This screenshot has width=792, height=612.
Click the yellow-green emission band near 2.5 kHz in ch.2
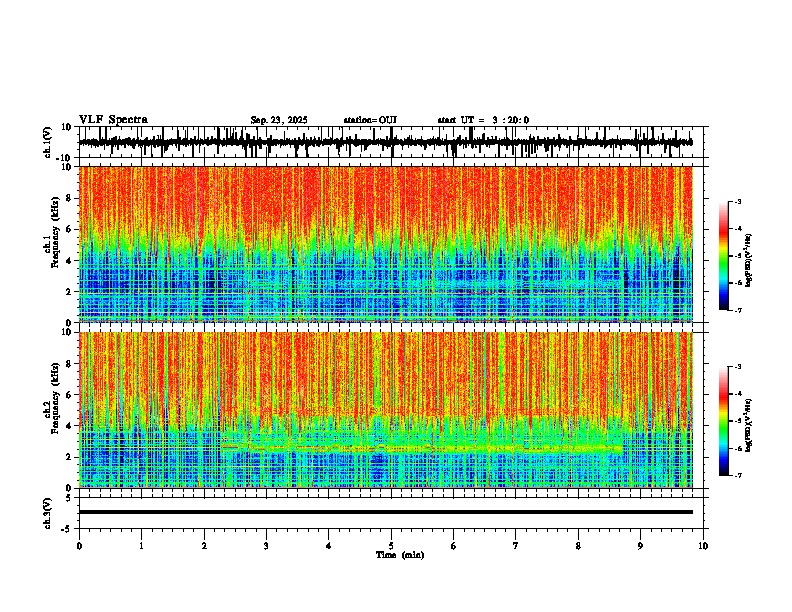click(x=422, y=448)
